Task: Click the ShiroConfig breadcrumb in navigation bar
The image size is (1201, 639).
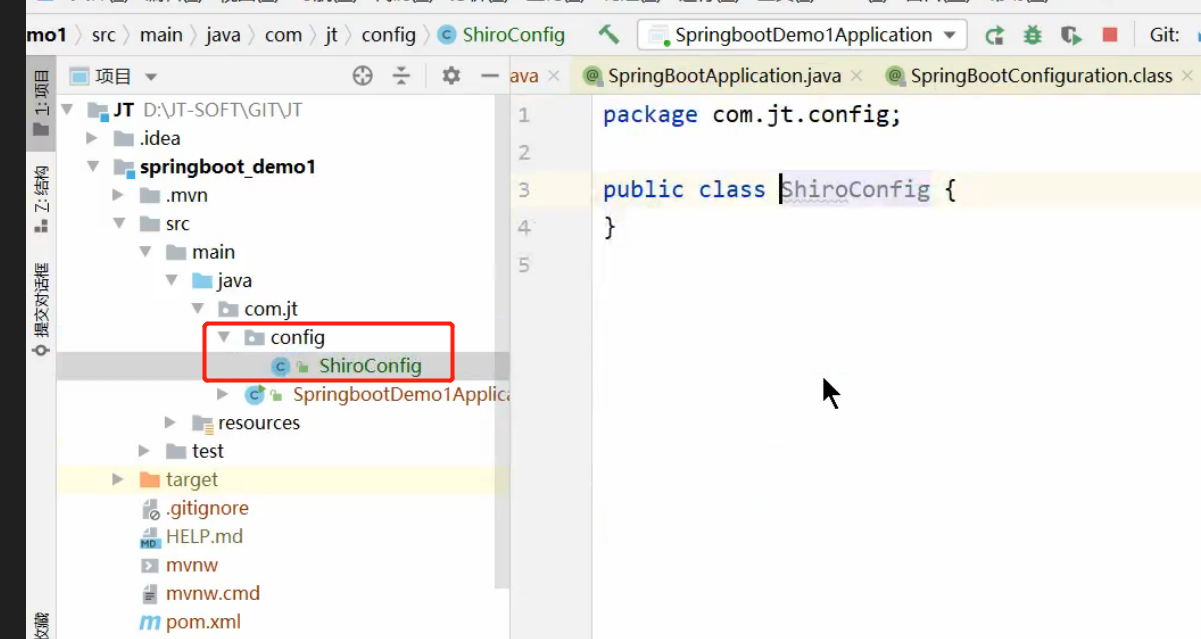Action: [513, 35]
